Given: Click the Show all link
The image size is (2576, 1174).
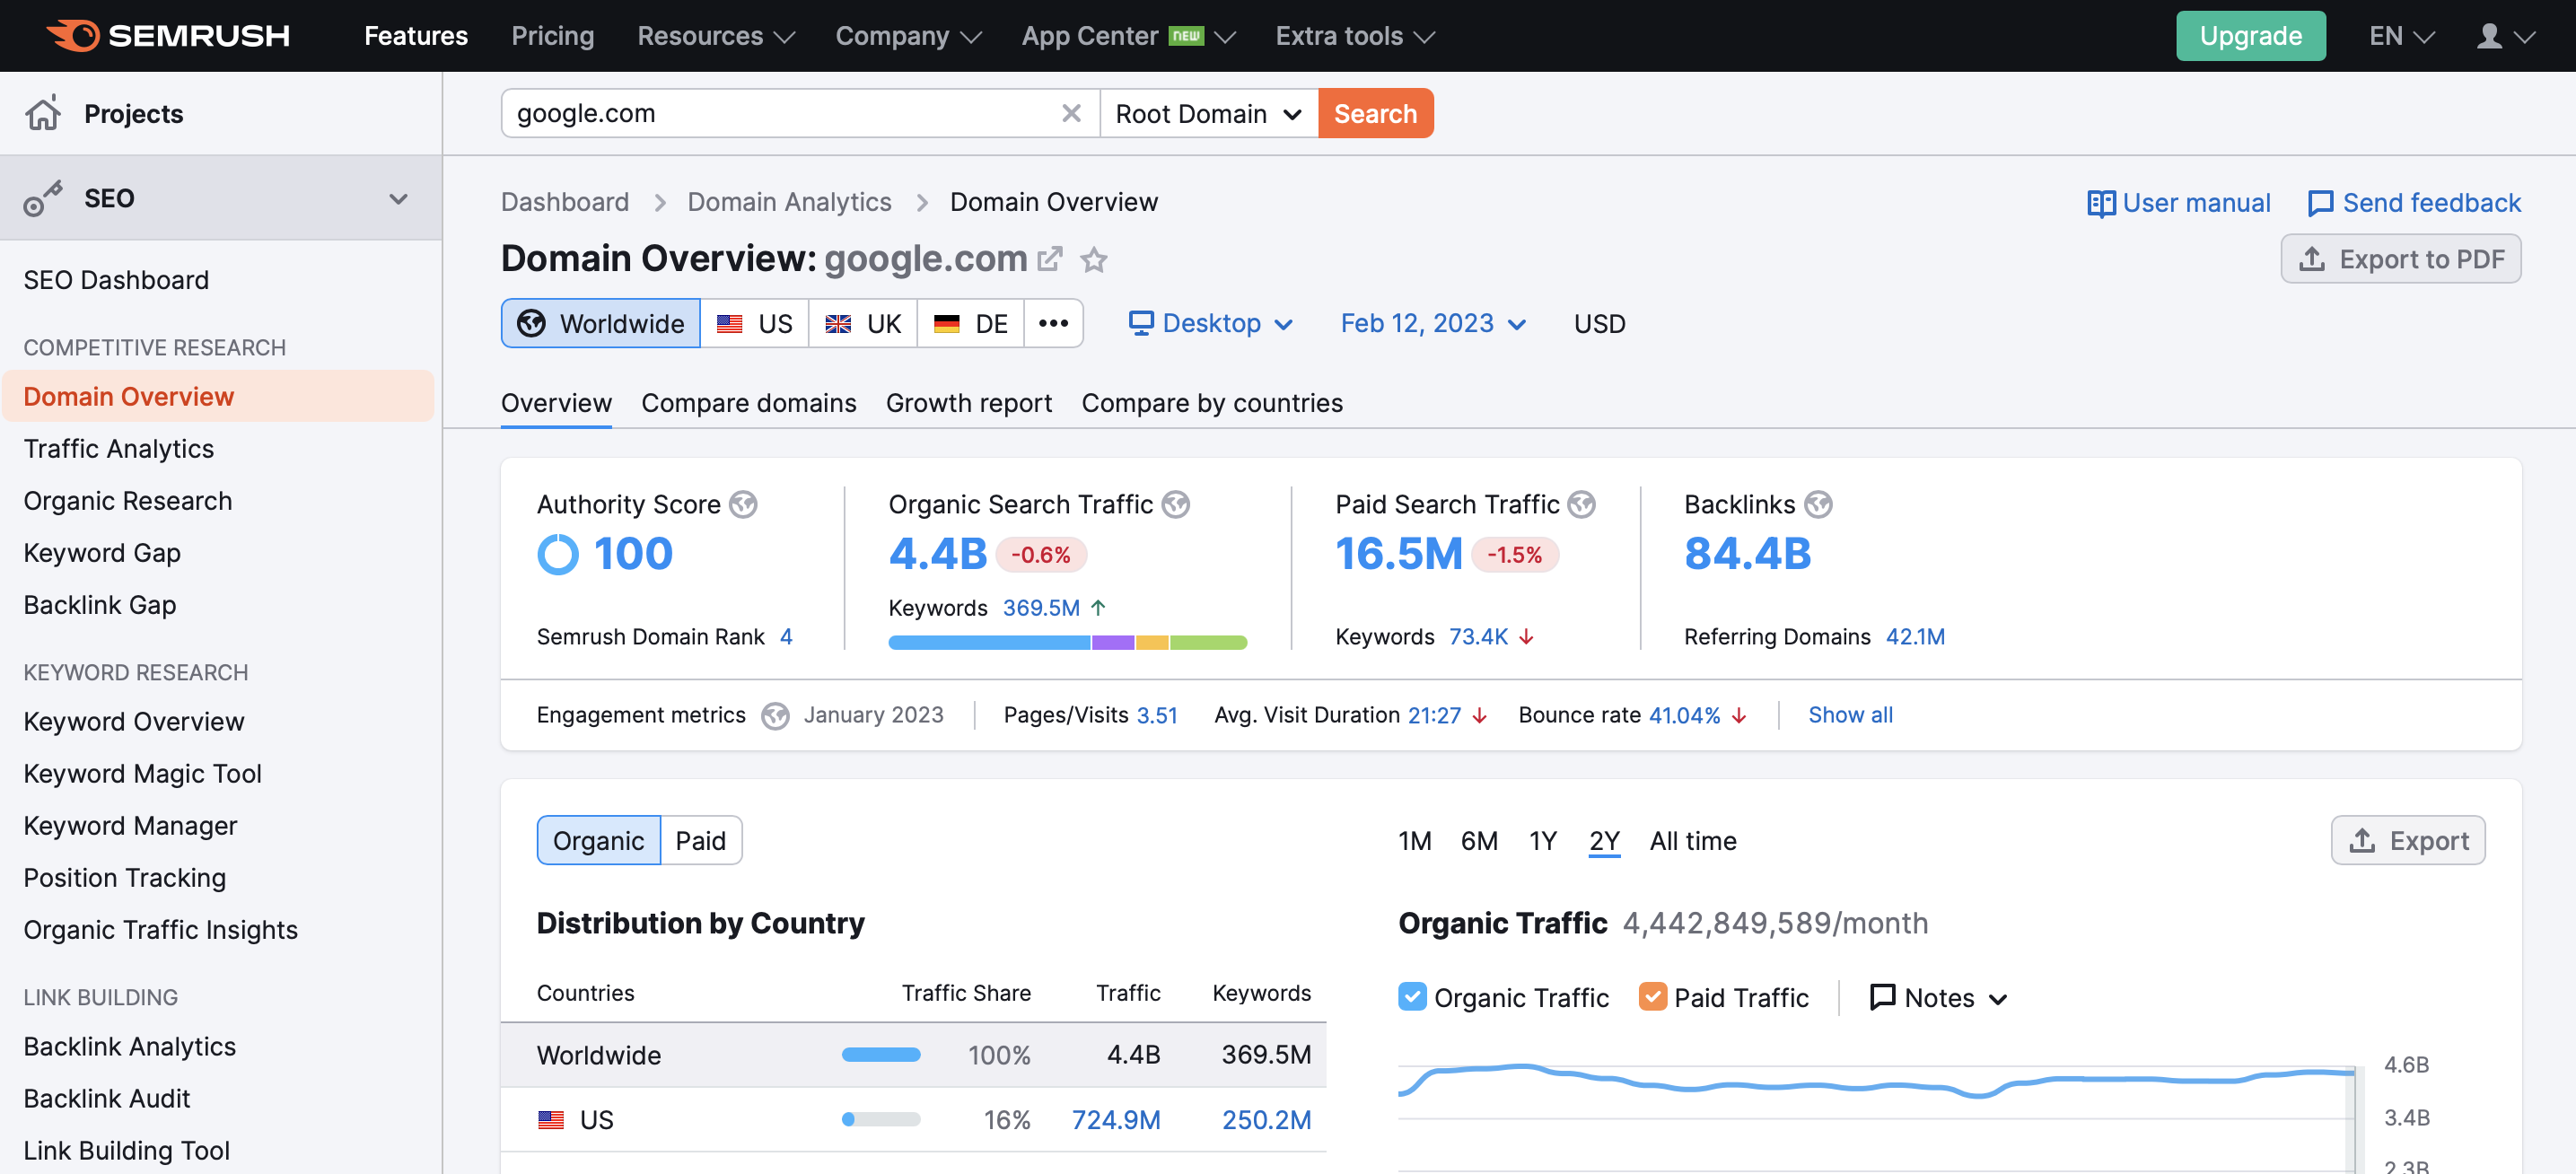Looking at the screenshot, I should [x=1850, y=715].
